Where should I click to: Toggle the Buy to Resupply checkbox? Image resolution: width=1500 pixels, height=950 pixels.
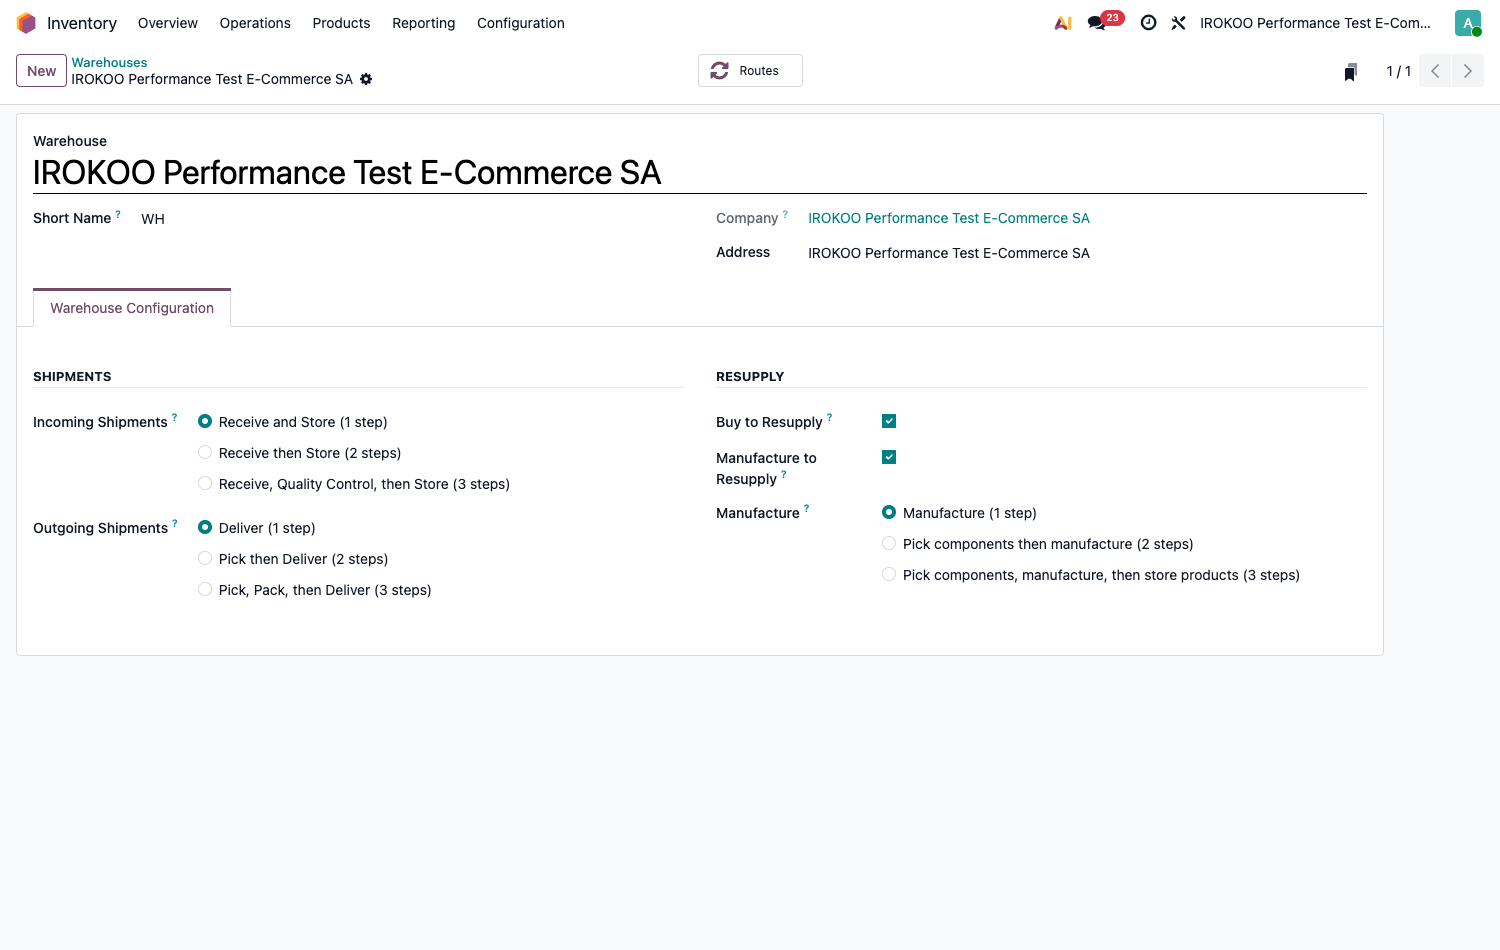click(889, 422)
